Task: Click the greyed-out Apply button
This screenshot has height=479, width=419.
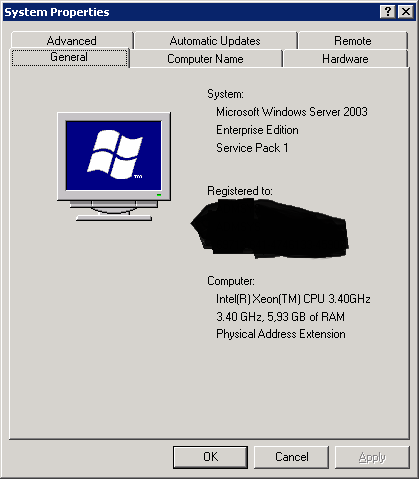Action: (x=372, y=457)
